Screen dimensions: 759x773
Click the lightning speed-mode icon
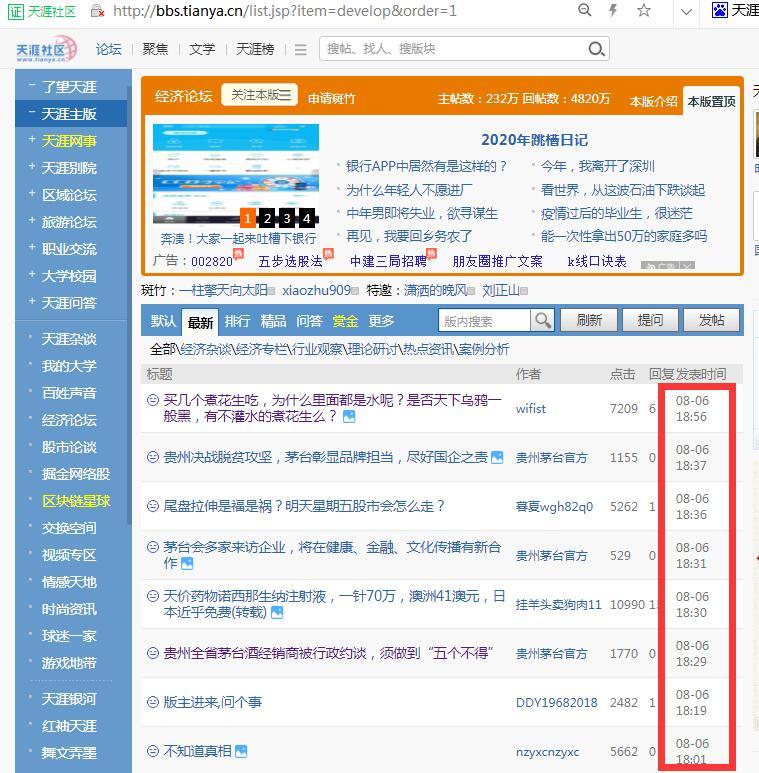coord(613,10)
